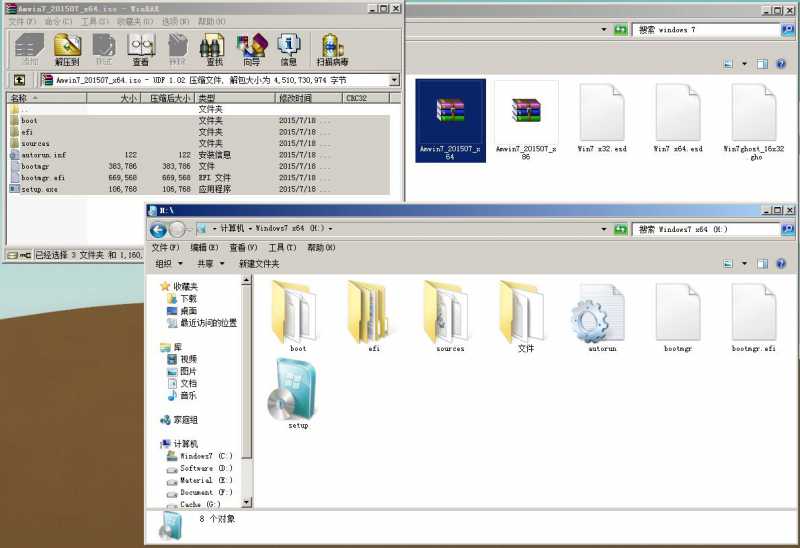Select the setup.exe row in the WinRAR list
Image resolution: width=800 pixels, height=548 pixels.
click(x=199, y=189)
